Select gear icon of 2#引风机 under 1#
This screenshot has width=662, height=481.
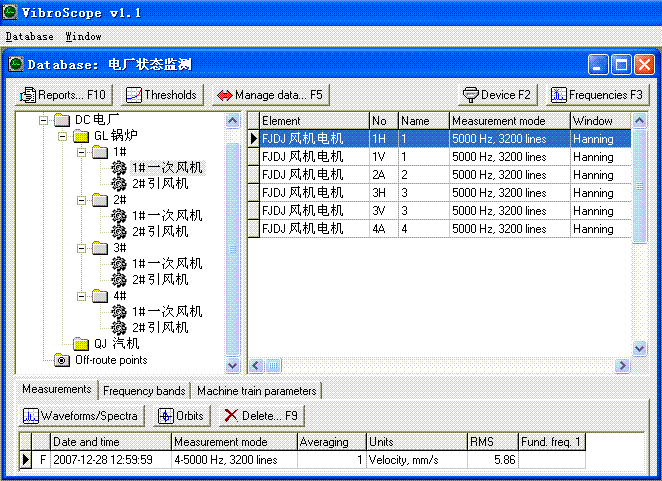[x=119, y=184]
